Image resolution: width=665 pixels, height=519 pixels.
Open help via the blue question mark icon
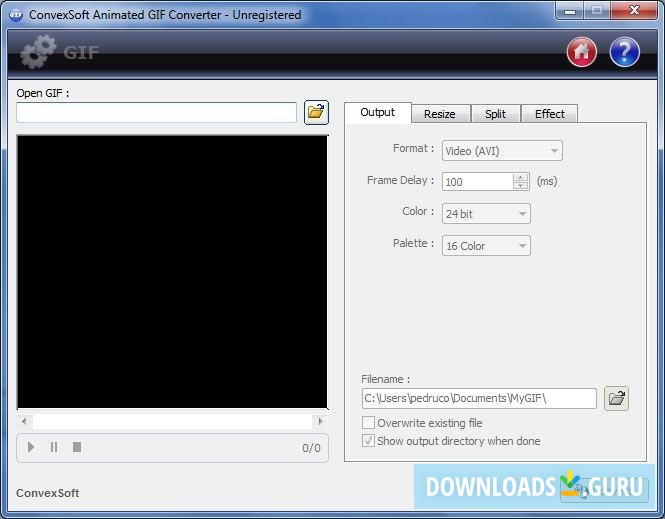pos(624,52)
